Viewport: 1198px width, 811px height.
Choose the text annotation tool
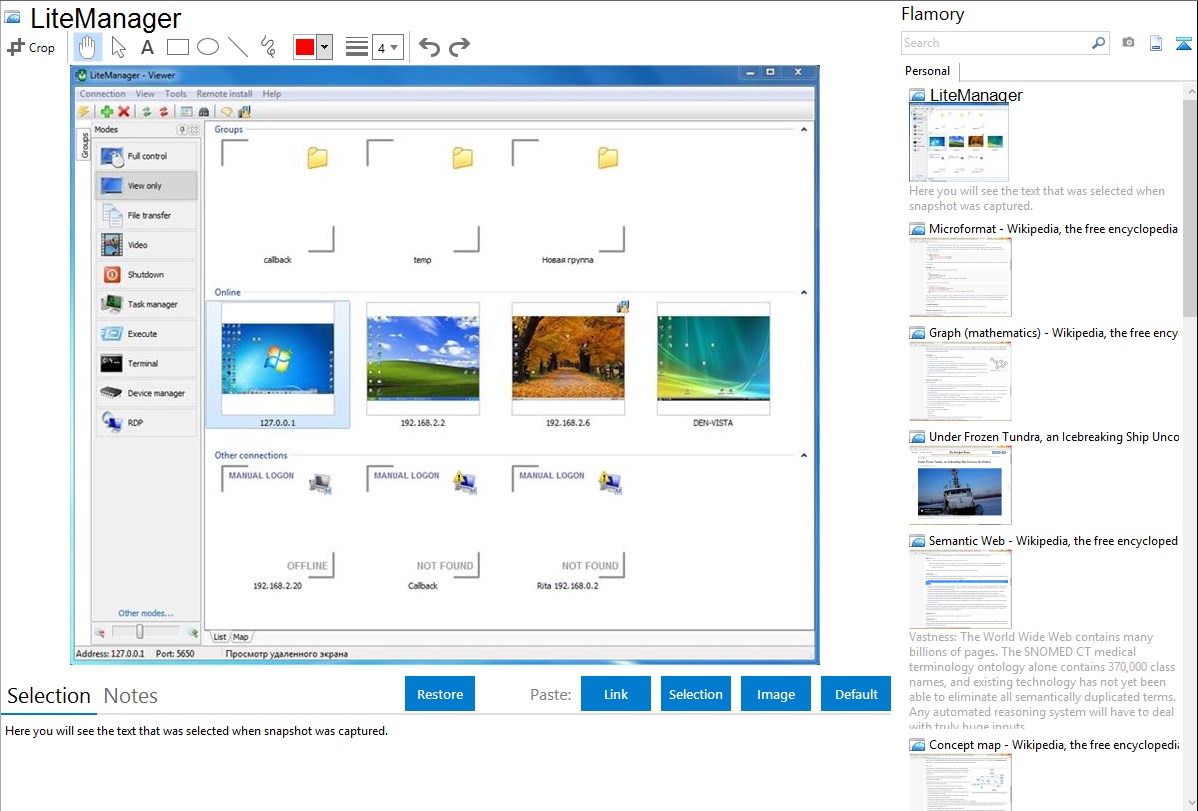[x=147, y=47]
